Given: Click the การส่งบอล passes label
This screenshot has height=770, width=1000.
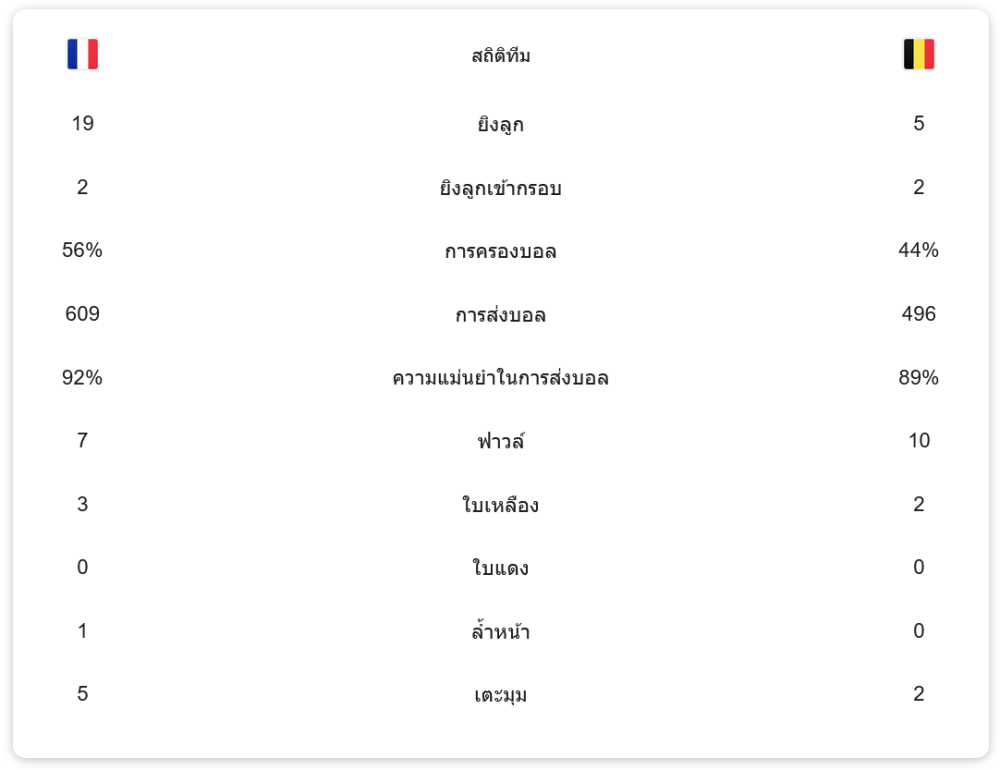Looking at the screenshot, I should 500,315.
